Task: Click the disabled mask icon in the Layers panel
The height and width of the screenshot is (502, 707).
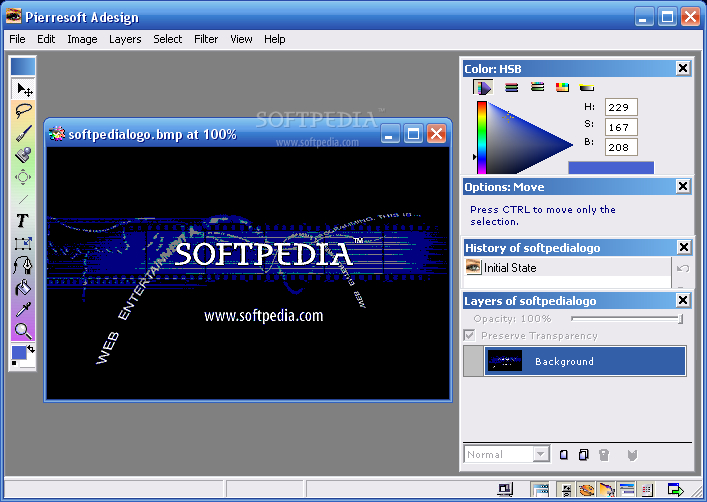Action: [x=632, y=455]
